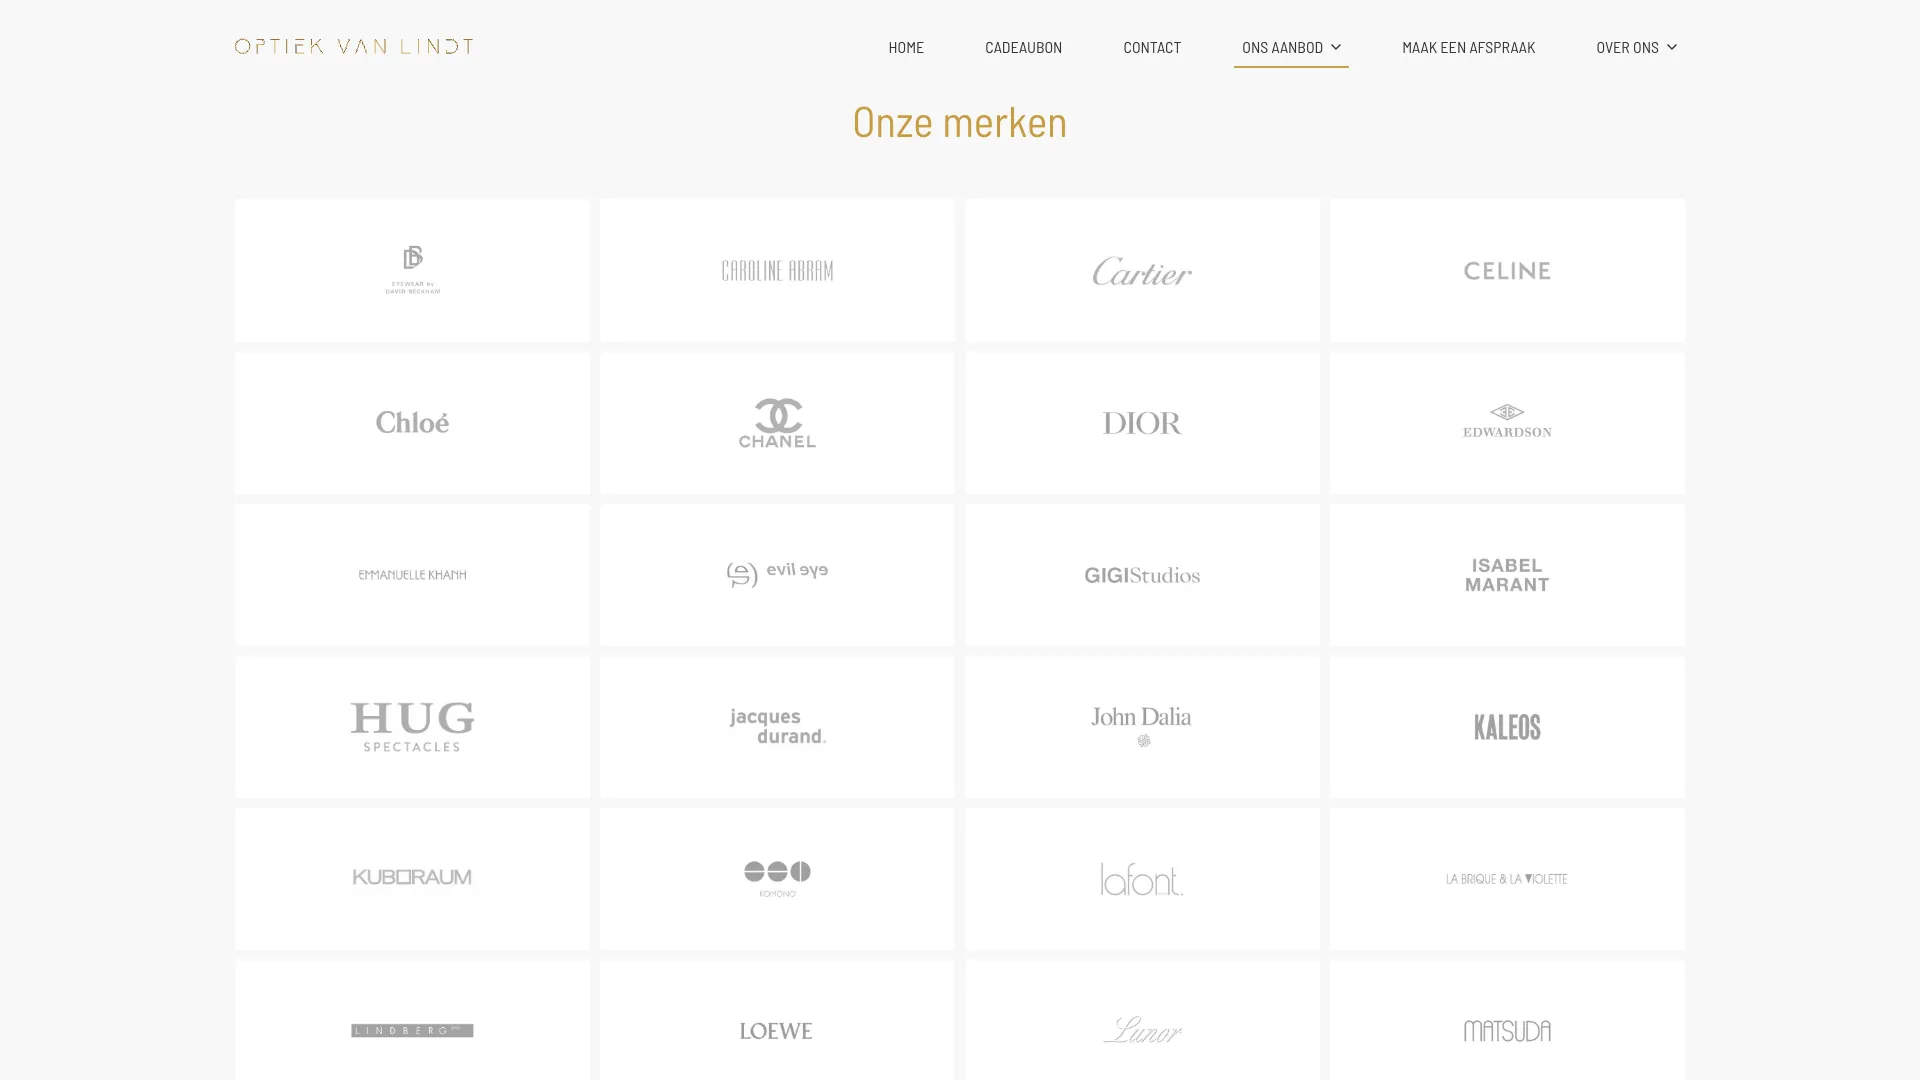Open the Celine brand card
This screenshot has width=1920, height=1080.
pyautogui.click(x=1507, y=270)
